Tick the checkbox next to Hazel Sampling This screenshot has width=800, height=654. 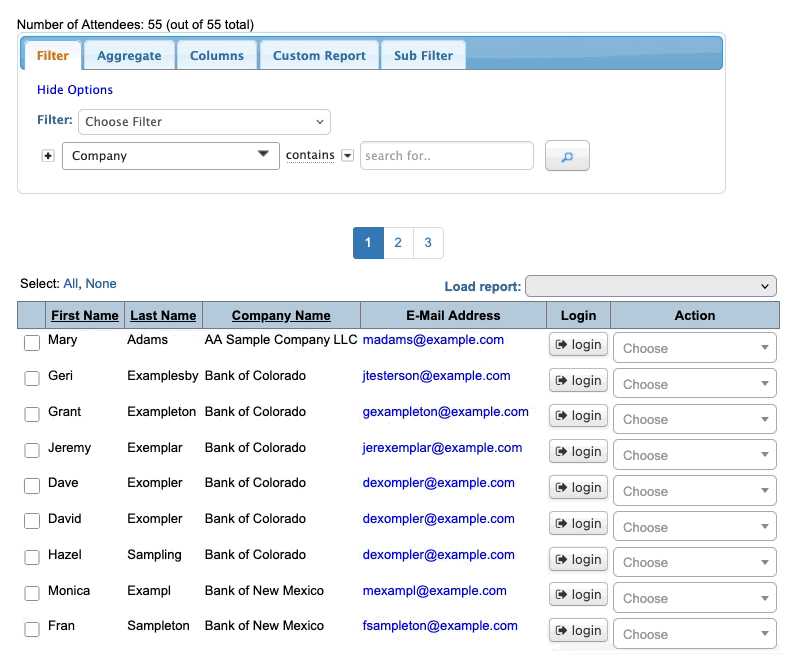[32, 557]
